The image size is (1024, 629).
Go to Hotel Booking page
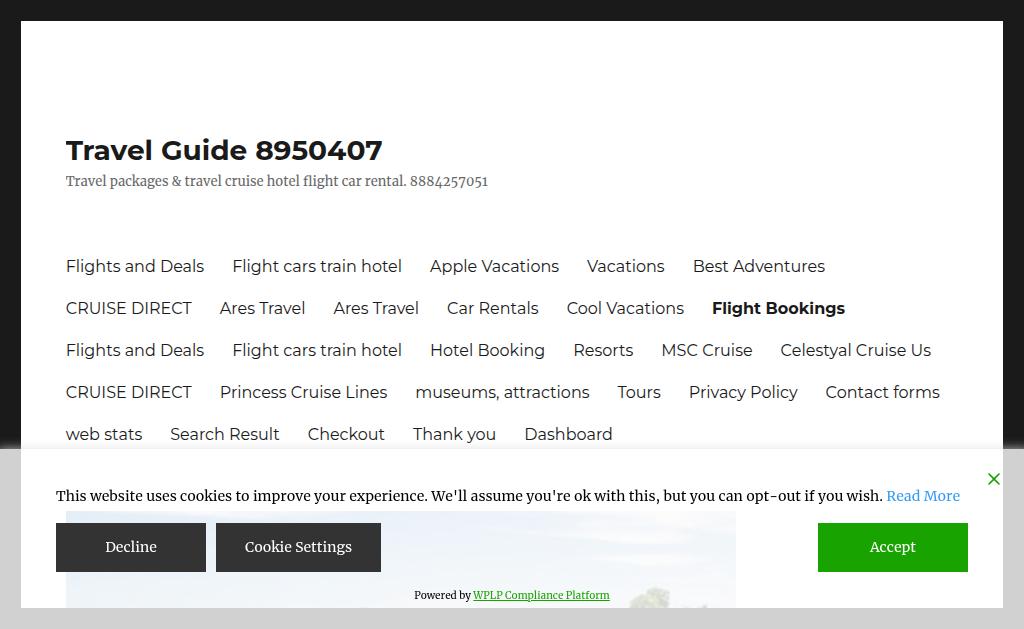click(487, 350)
